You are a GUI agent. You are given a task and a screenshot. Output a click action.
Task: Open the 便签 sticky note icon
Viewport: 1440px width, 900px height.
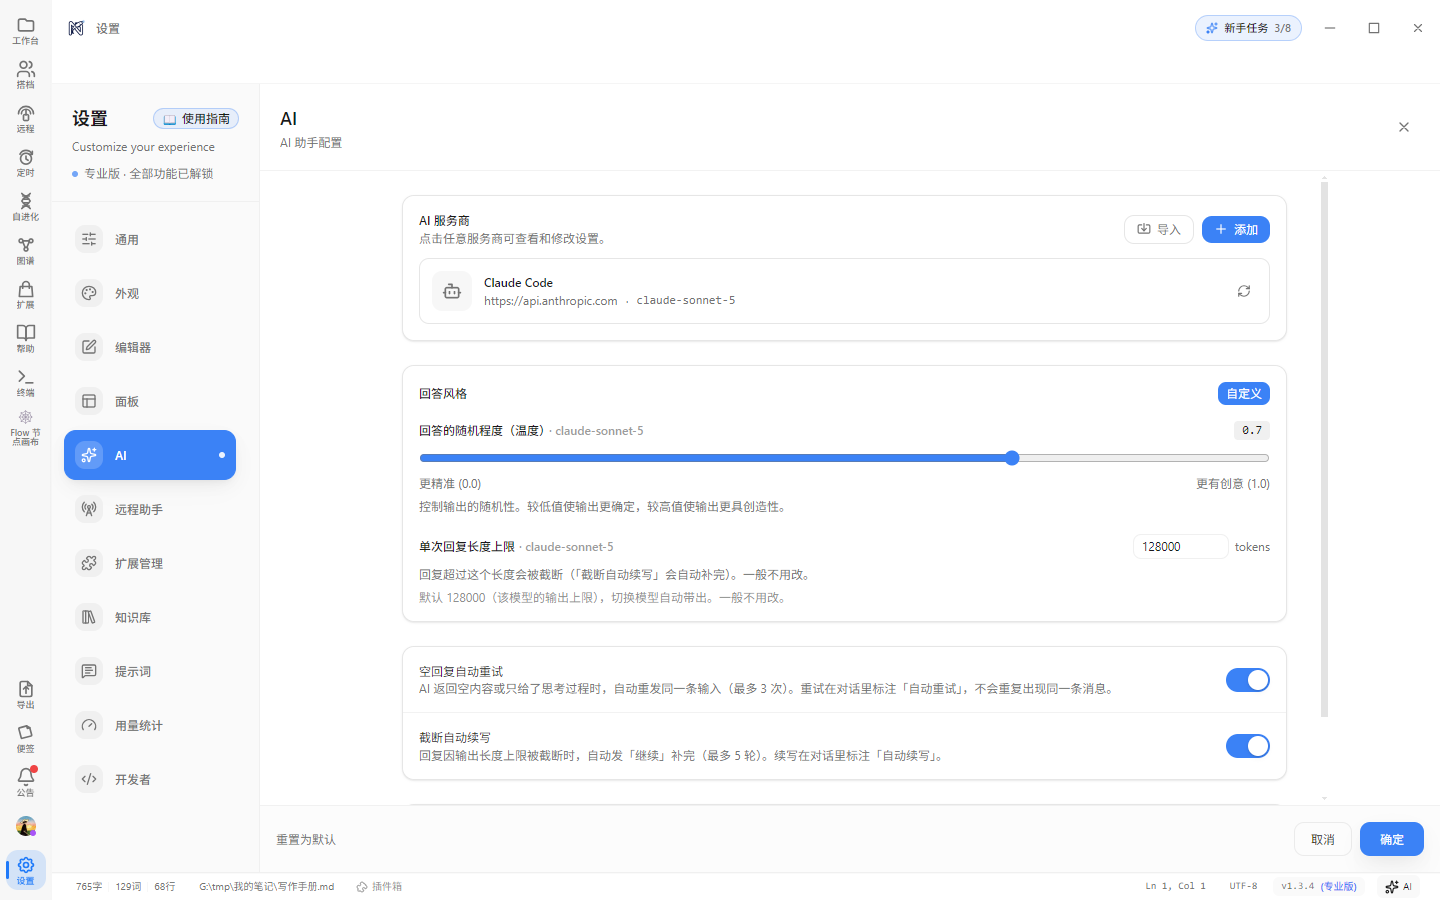point(26,738)
